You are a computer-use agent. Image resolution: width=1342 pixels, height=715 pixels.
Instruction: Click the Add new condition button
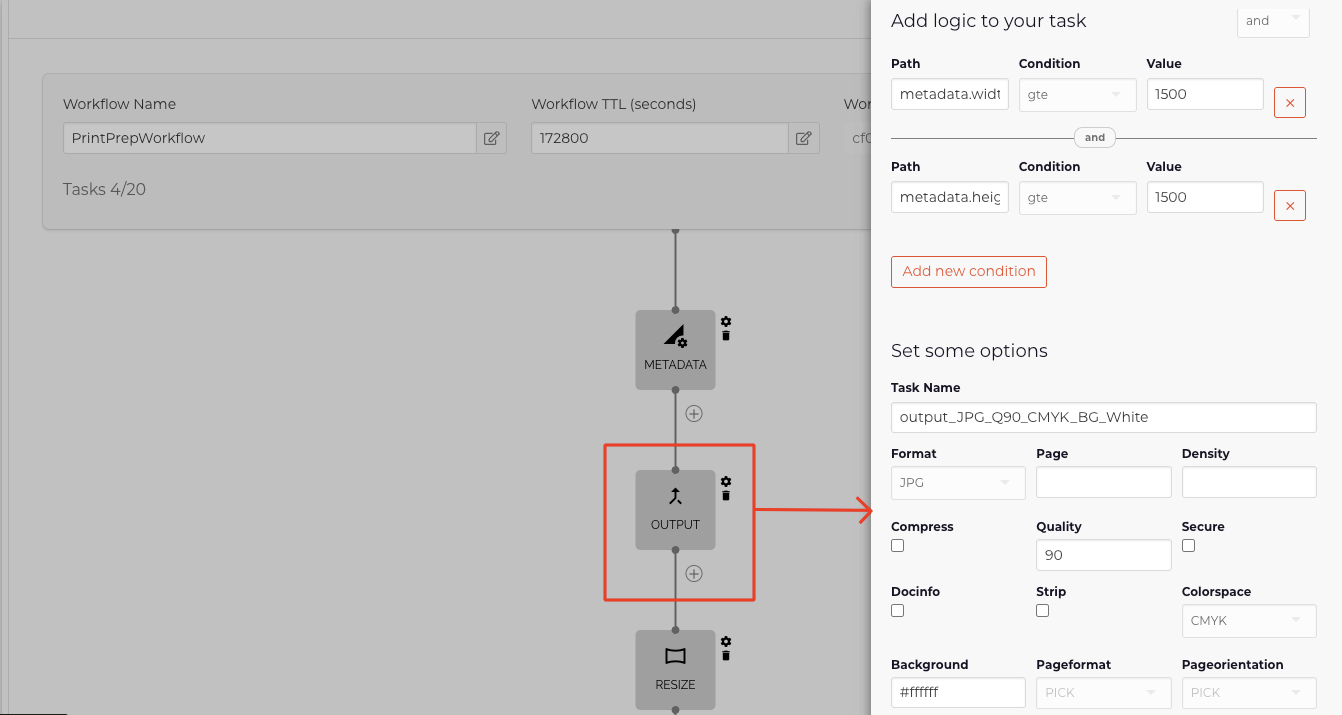968,271
